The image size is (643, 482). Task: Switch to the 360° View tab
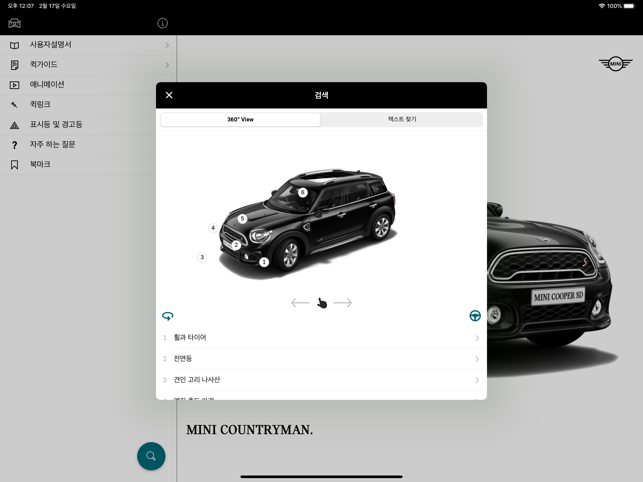tap(240, 119)
